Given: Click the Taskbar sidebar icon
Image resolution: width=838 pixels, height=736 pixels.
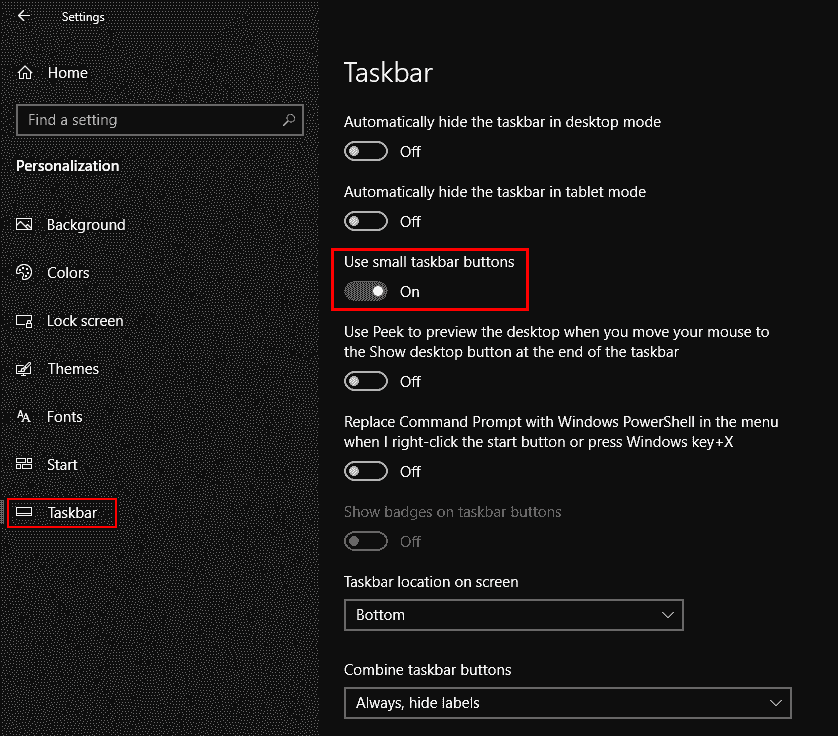Looking at the screenshot, I should click(24, 512).
